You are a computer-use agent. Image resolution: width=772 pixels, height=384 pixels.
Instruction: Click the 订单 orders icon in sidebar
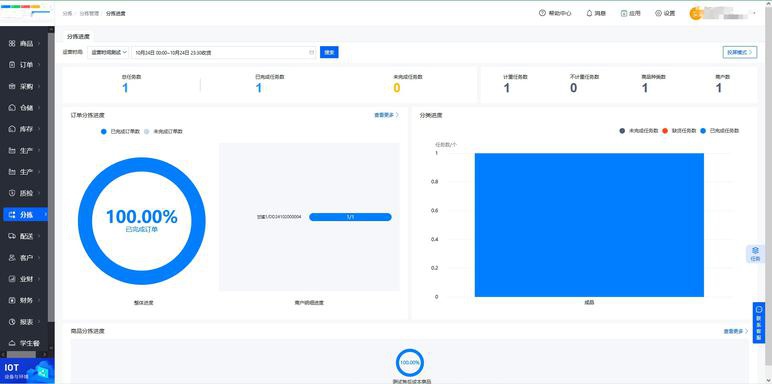pos(12,64)
